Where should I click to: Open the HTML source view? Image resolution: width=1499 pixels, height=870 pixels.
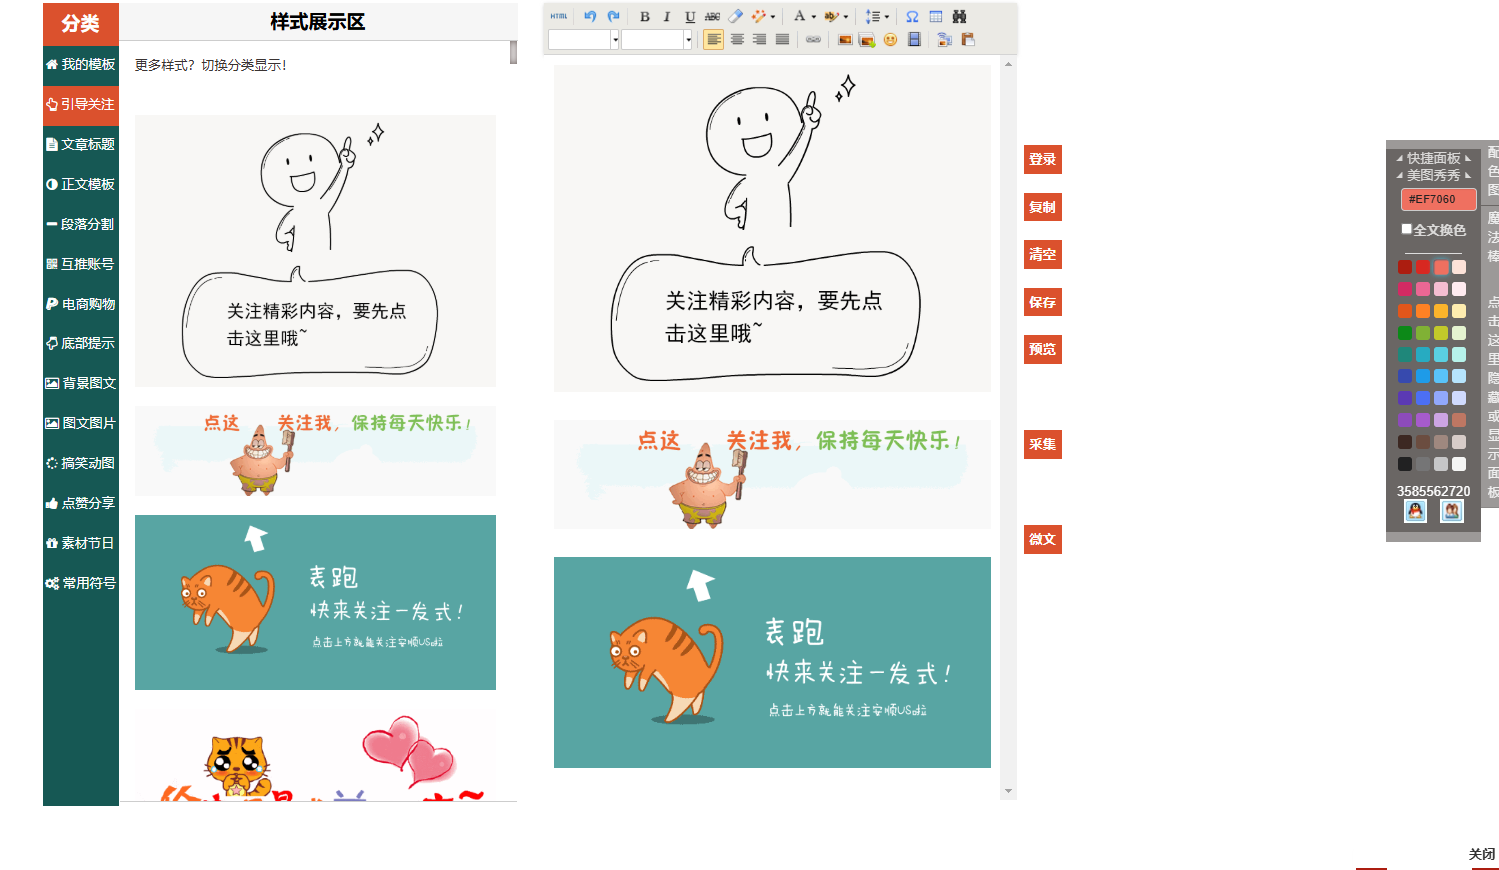(x=559, y=16)
